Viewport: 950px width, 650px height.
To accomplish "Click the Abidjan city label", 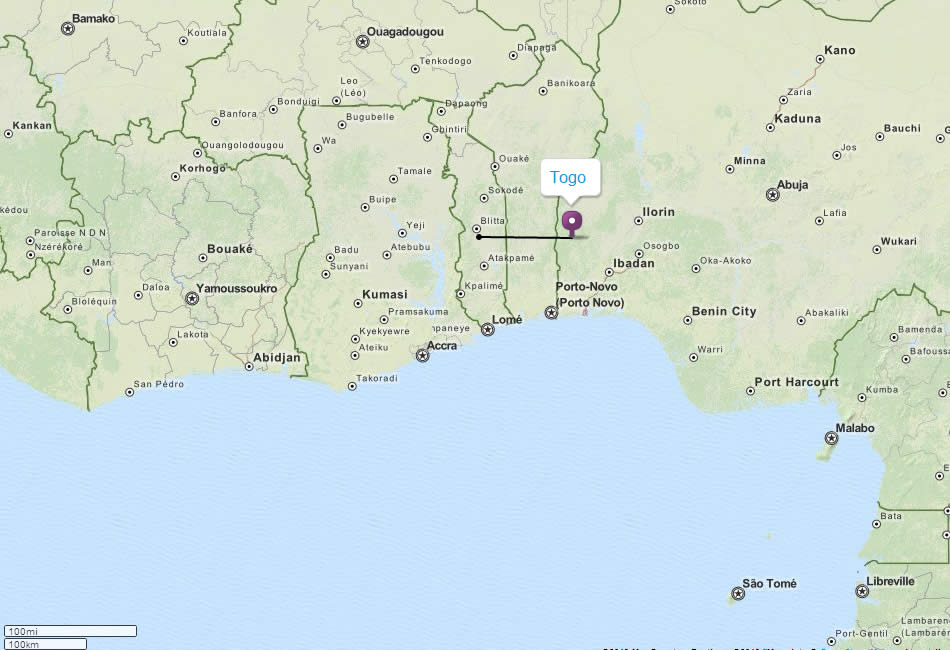I will click(277, 357).
